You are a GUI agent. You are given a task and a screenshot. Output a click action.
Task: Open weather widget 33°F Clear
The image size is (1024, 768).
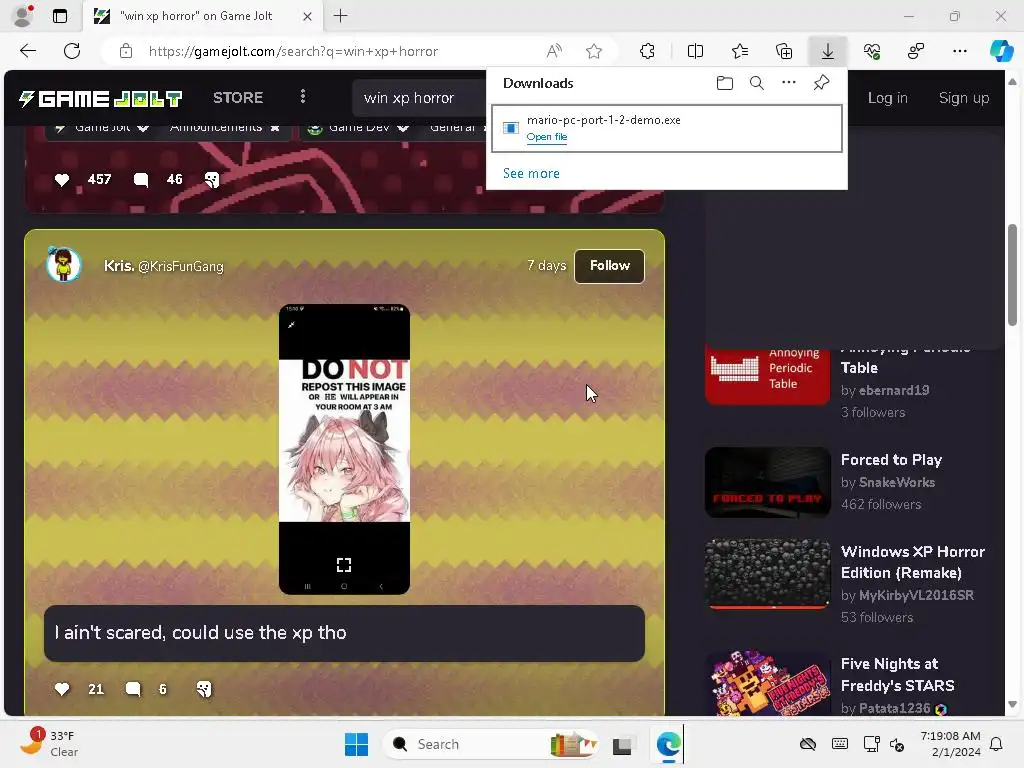point(49,743)
